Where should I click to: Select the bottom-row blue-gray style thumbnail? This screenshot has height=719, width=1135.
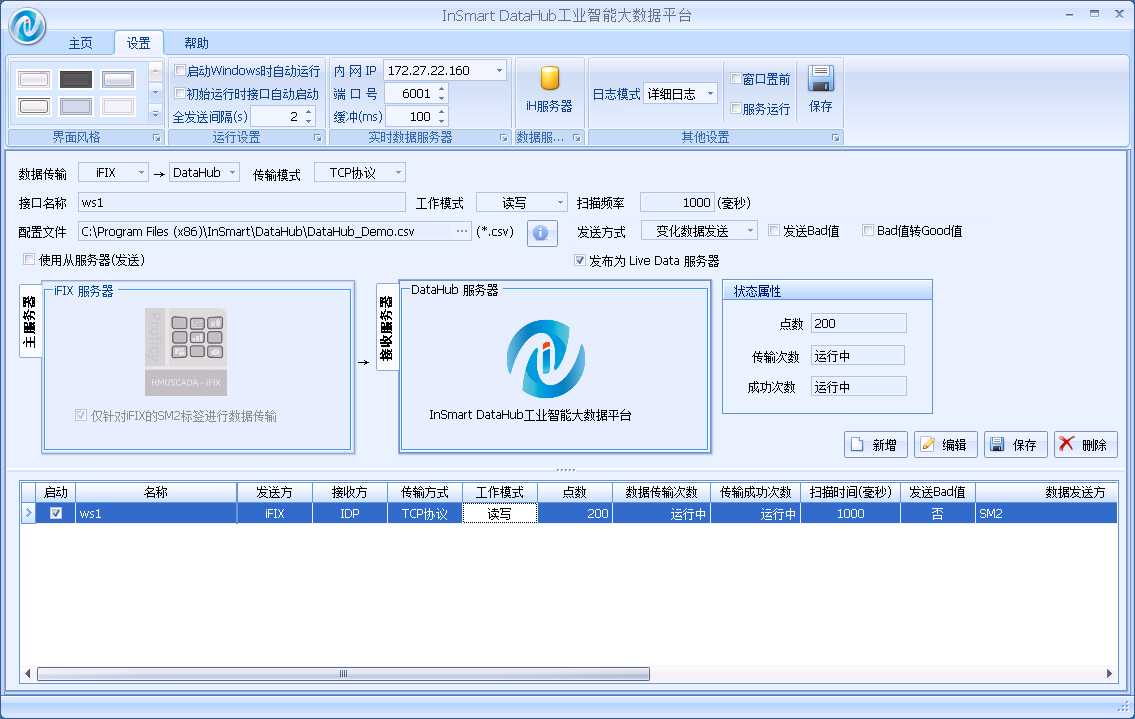click(x=76, y=106)
